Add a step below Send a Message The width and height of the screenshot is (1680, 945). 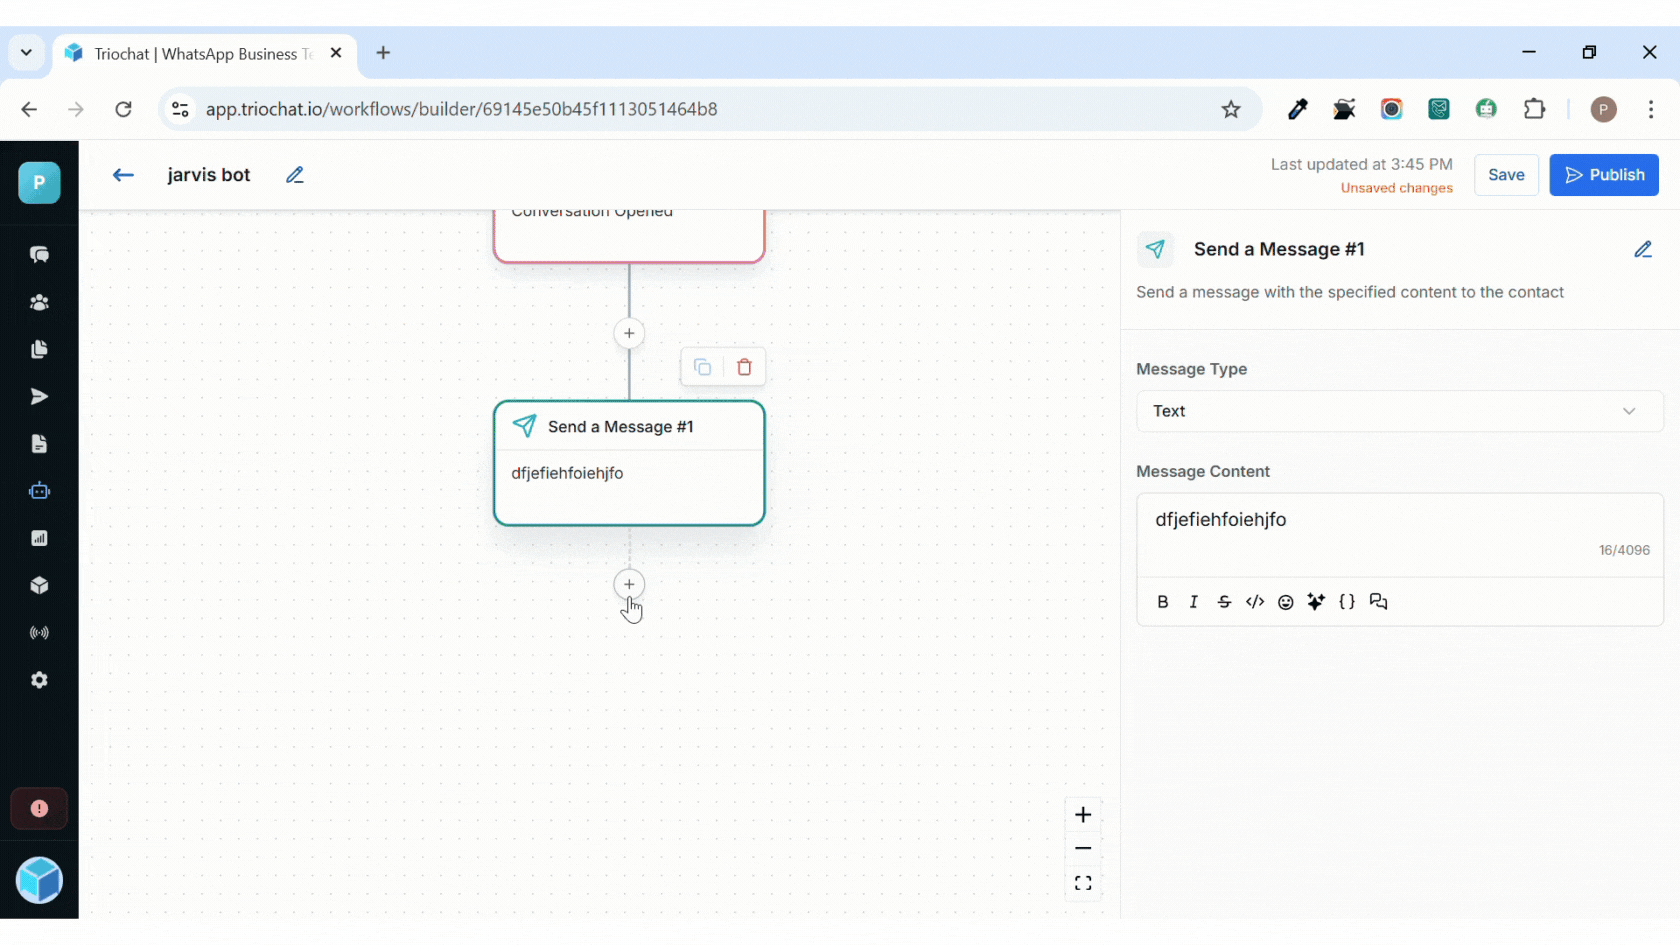tap(629, 584)
